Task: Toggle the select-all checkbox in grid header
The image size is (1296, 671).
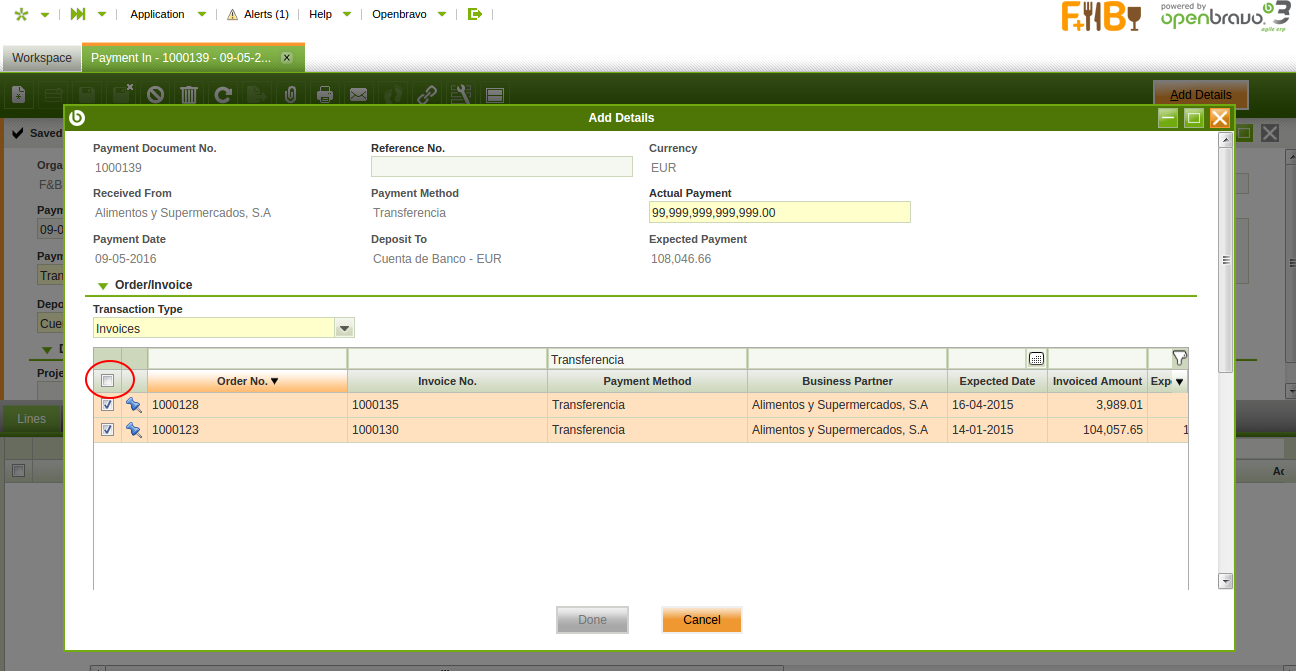Action: coord(108,381)
